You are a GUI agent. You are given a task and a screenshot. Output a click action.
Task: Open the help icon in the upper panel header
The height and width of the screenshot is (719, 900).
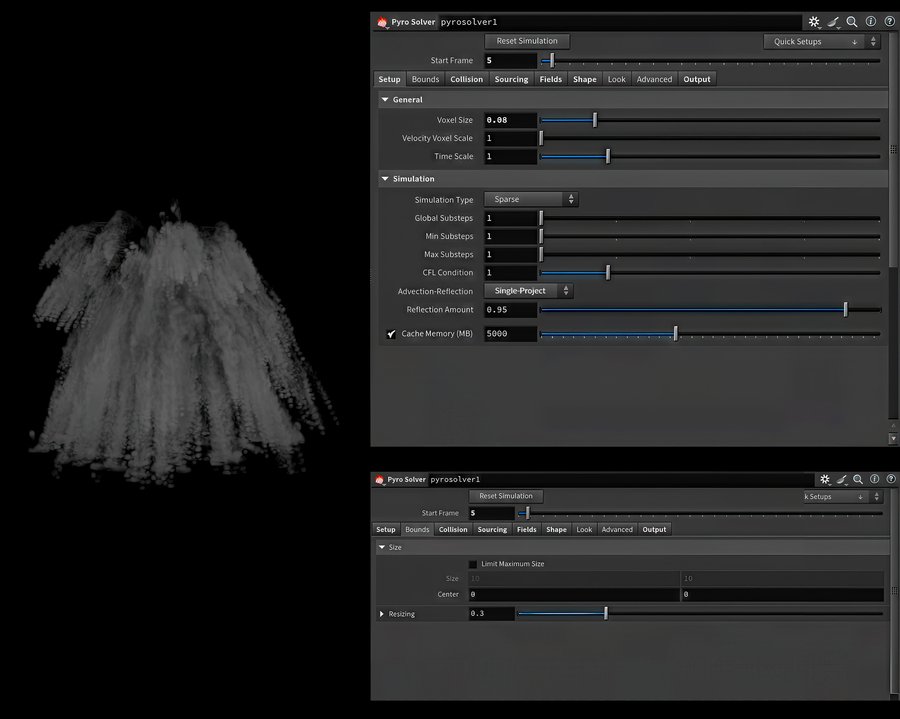pyautogui.click(x=889, y=22)
